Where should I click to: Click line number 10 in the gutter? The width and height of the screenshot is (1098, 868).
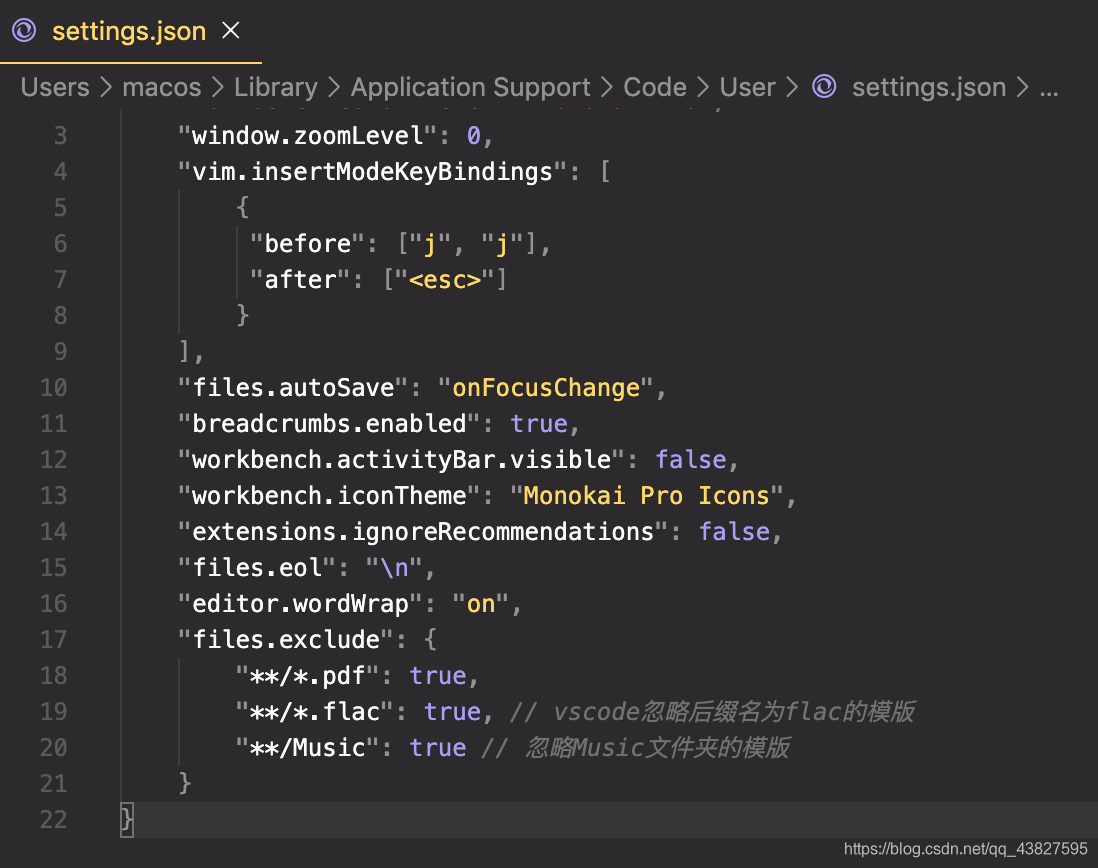54,387
